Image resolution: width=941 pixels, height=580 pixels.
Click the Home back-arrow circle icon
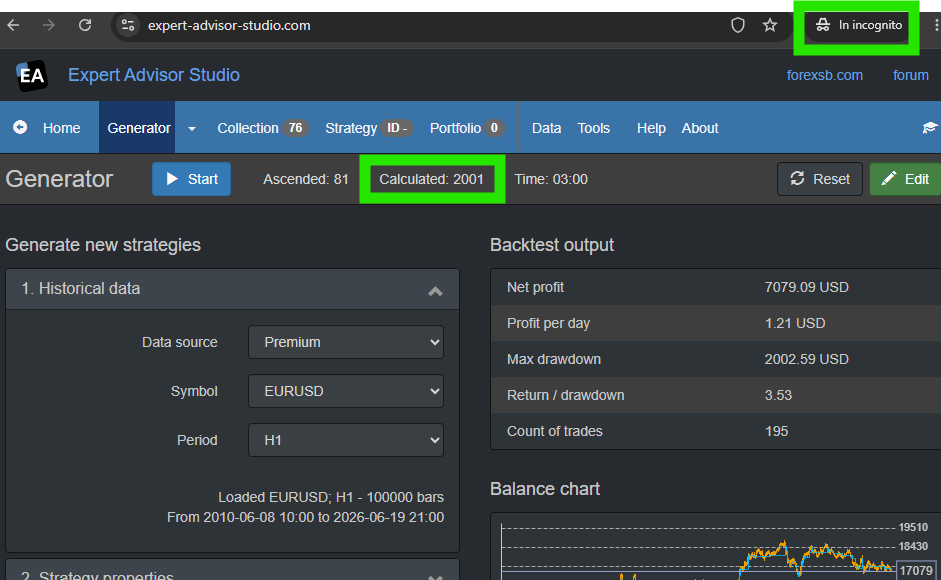point(20,127)
